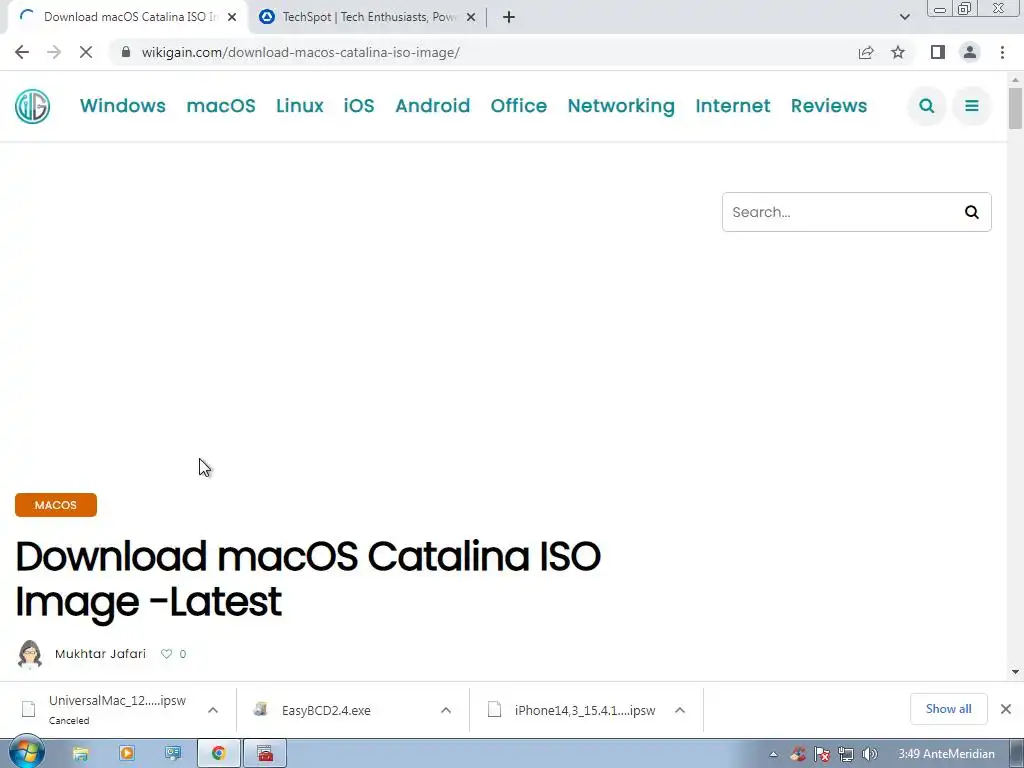Launch media player from taskbar
Image resolution: width=1024 pixels, height=768 pixels.
pos(127,754)
